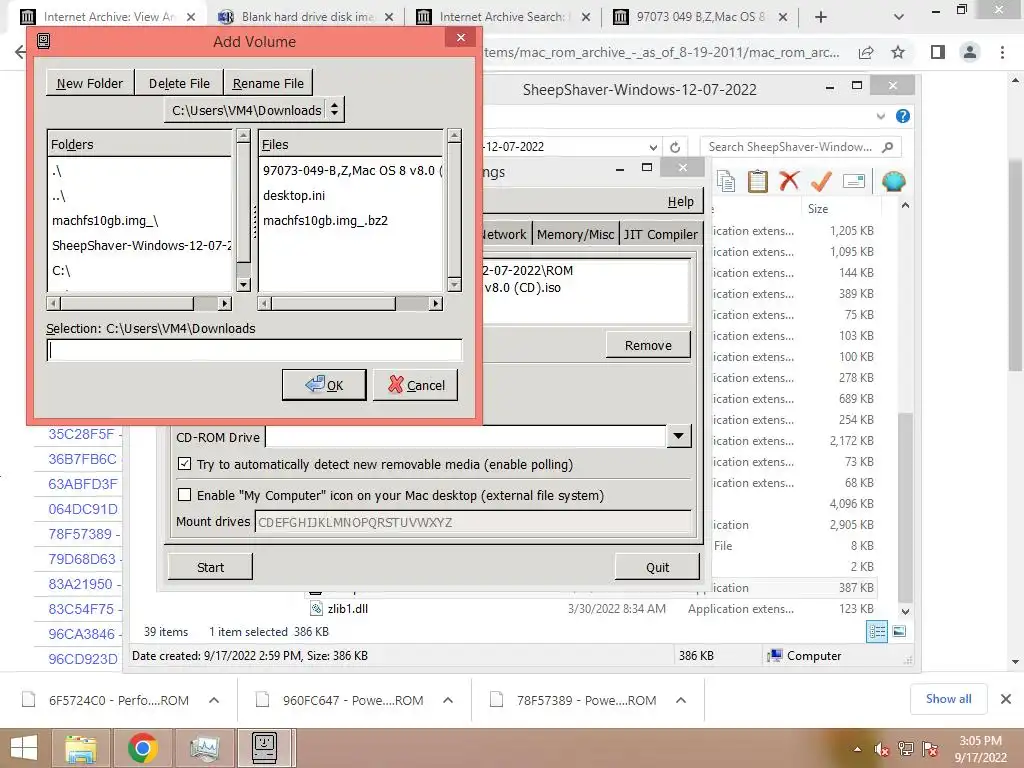Click Delete File button
The image size is (1024, 768).
(179, 83)
